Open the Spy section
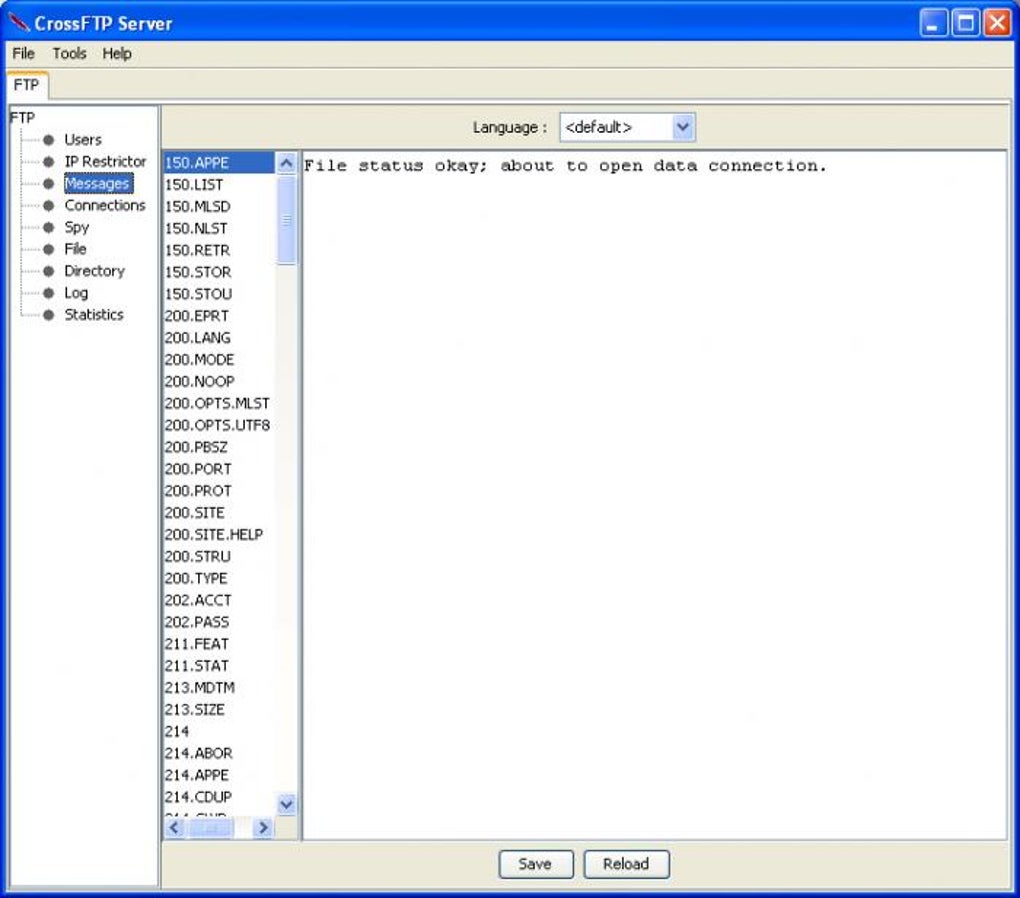Viewport: 1020px width, 898px height. [76, 227]
